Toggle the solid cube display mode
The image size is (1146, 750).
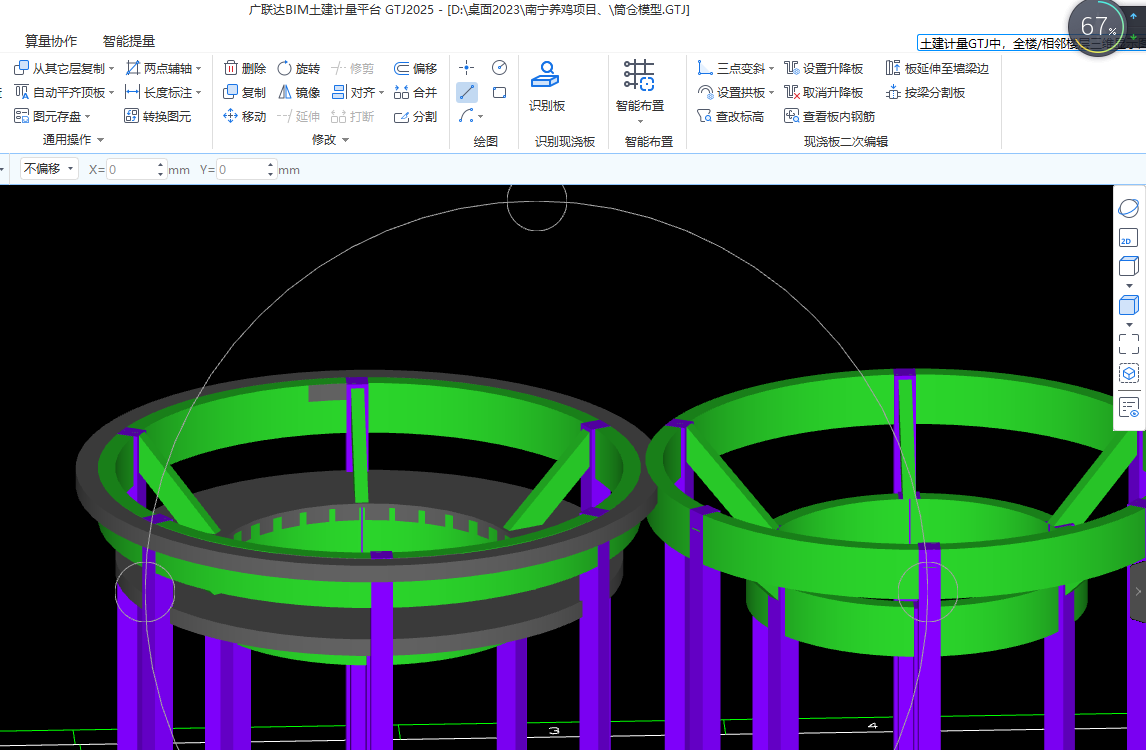coord(1128,305)
